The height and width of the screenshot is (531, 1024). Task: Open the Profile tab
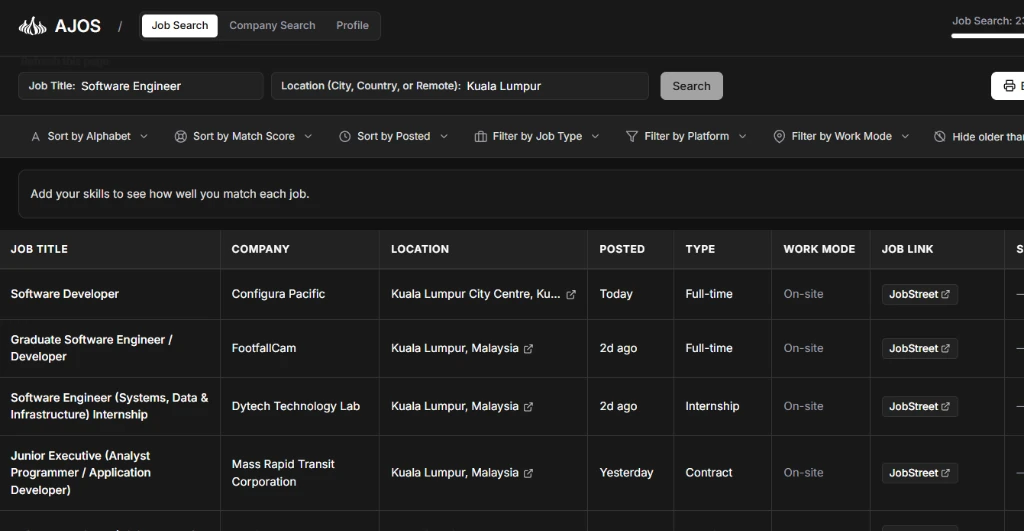[352, 25]
